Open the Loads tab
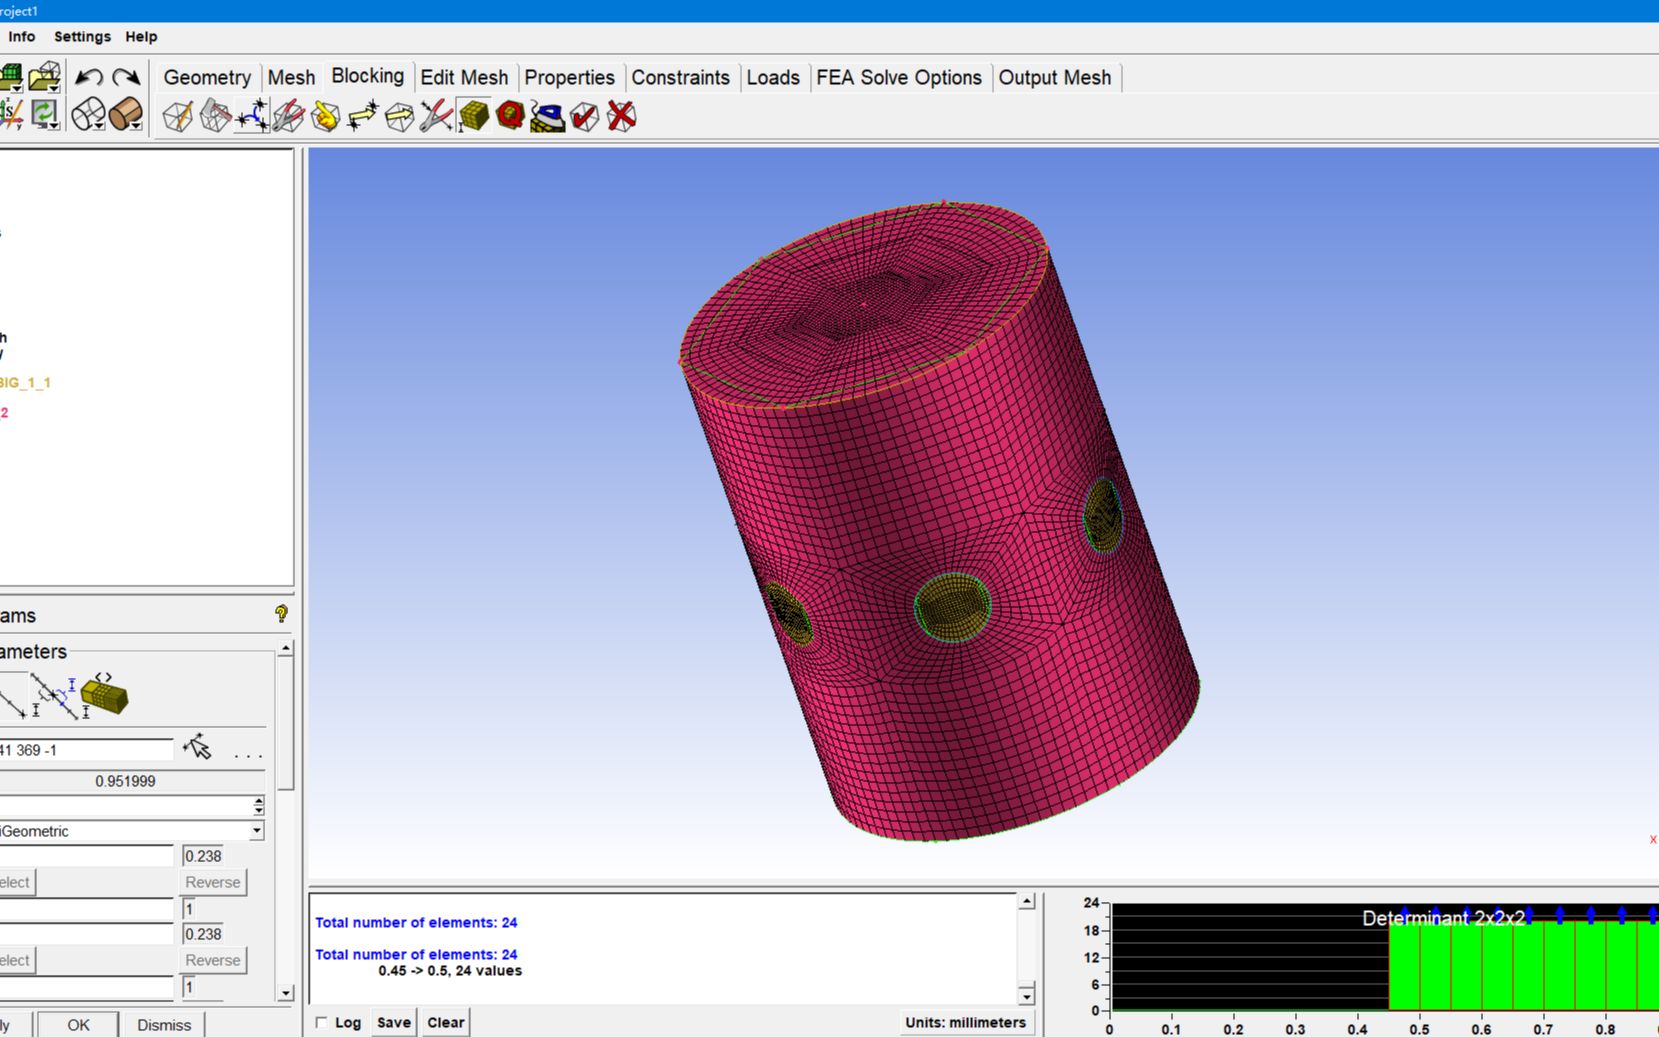The width and height of the screenshot is (1659, 1037). tap(773, 77)
